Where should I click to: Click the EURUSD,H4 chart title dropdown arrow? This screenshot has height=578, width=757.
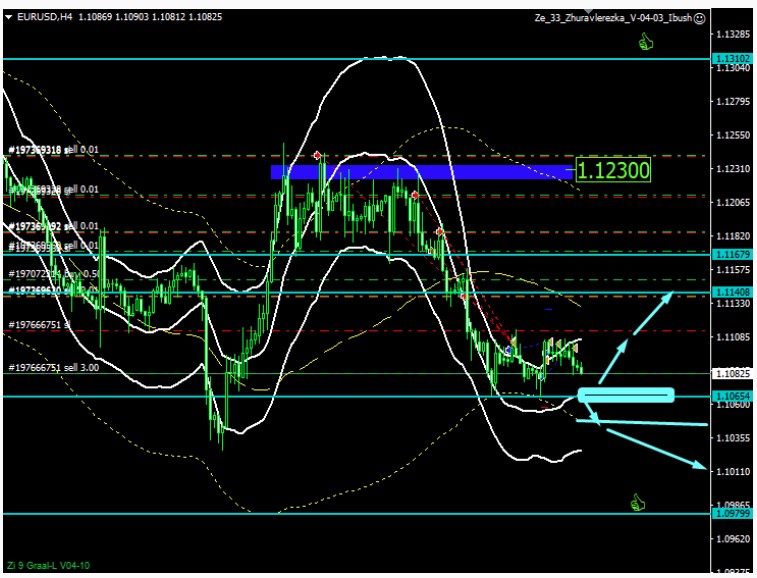pyautogui.click(x=10, y=17)
